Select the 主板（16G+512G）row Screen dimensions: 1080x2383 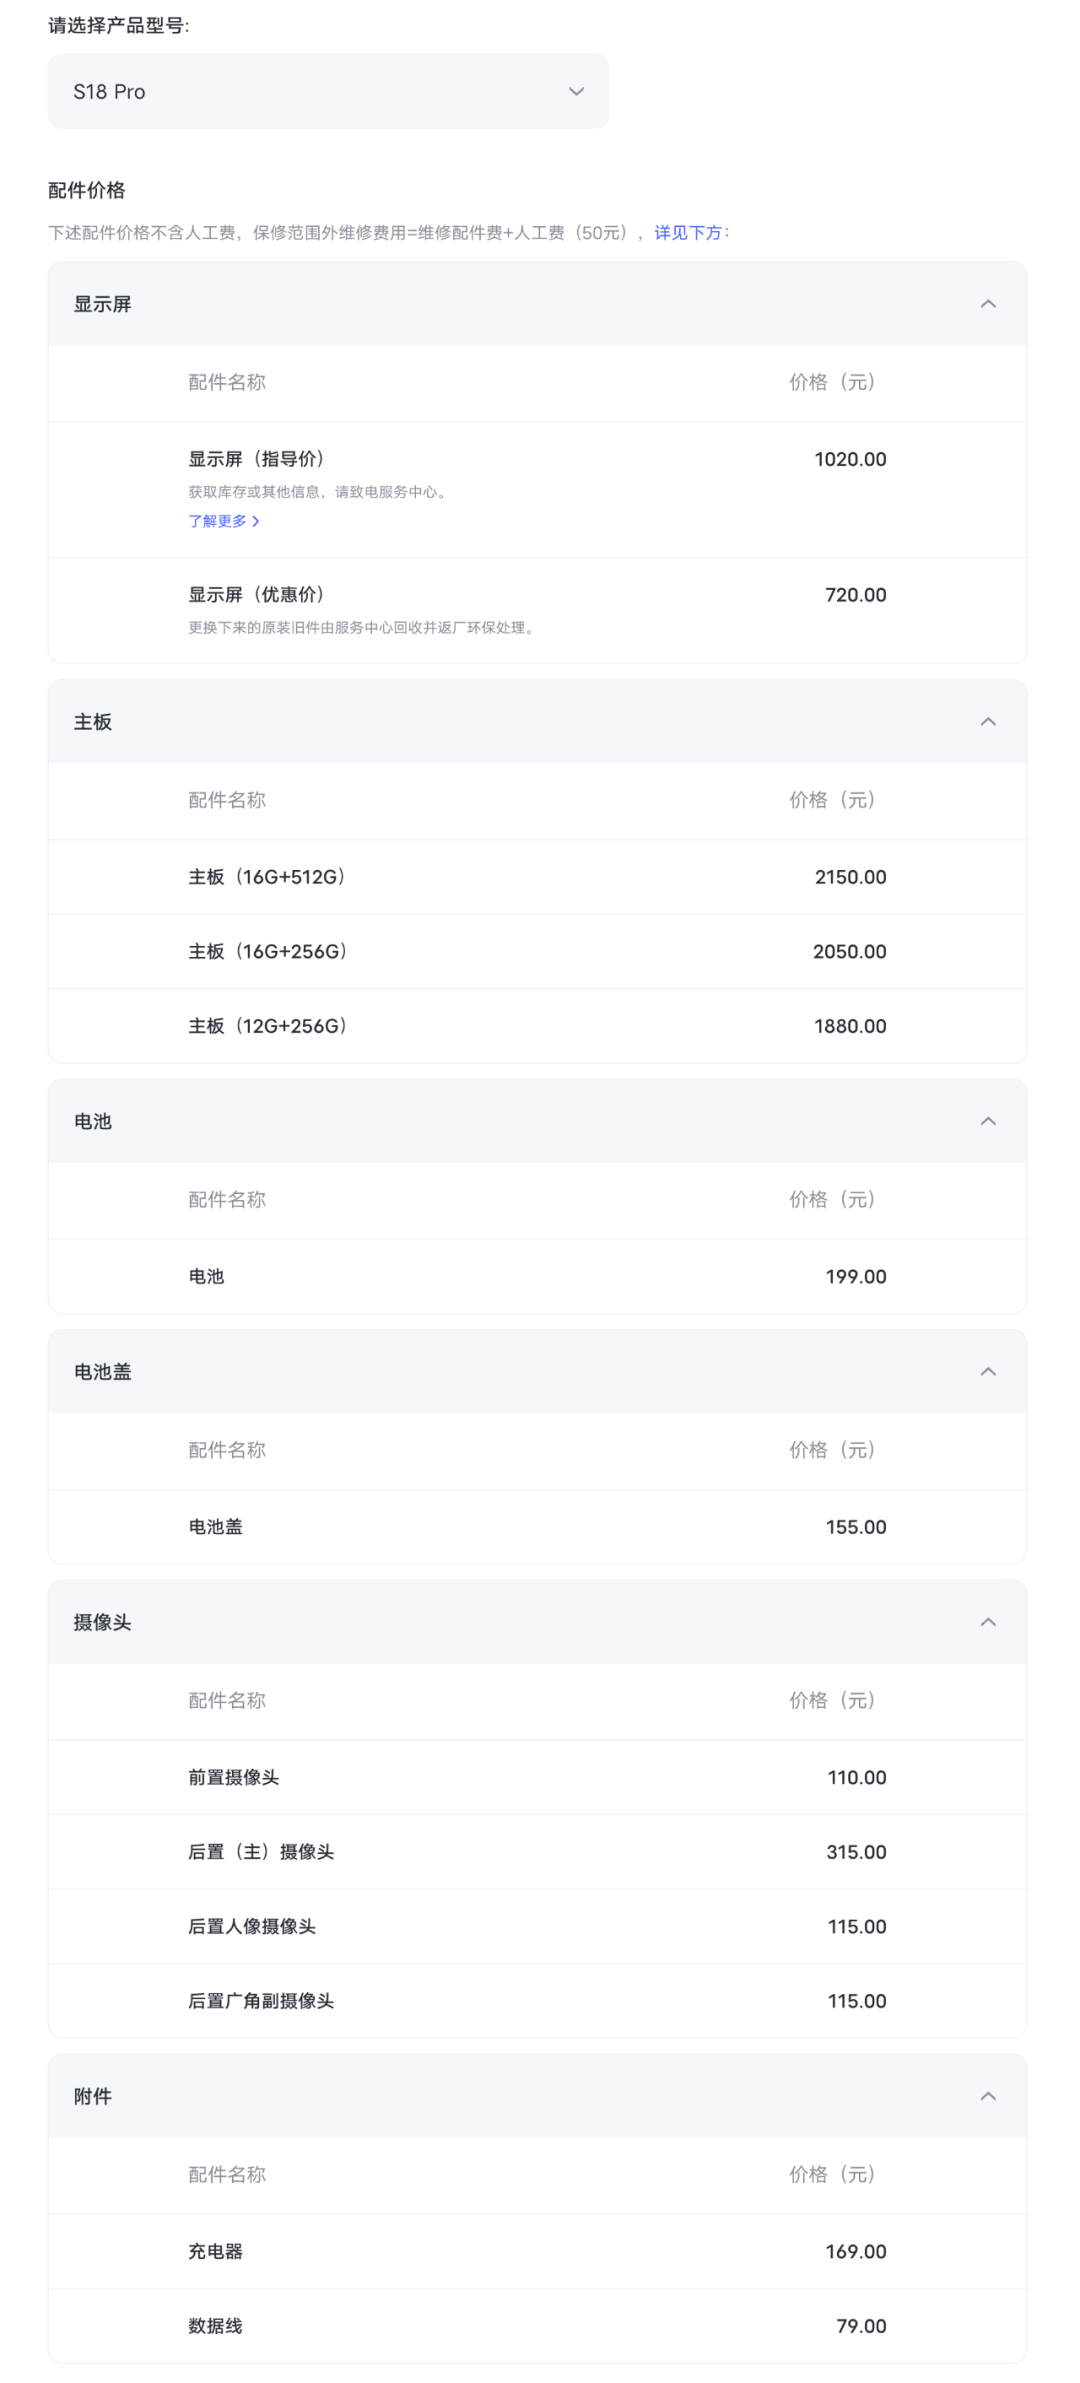coord(537,877)
